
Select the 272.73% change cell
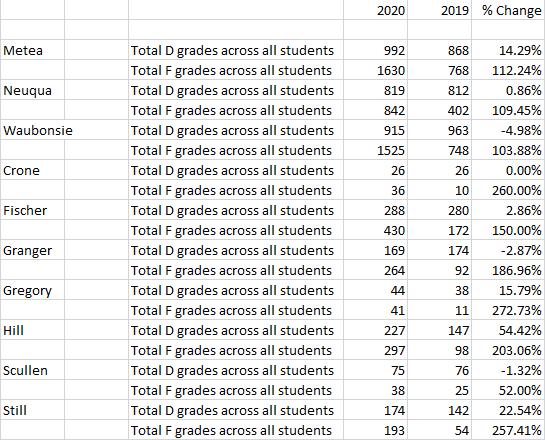[x=509, y=310]
